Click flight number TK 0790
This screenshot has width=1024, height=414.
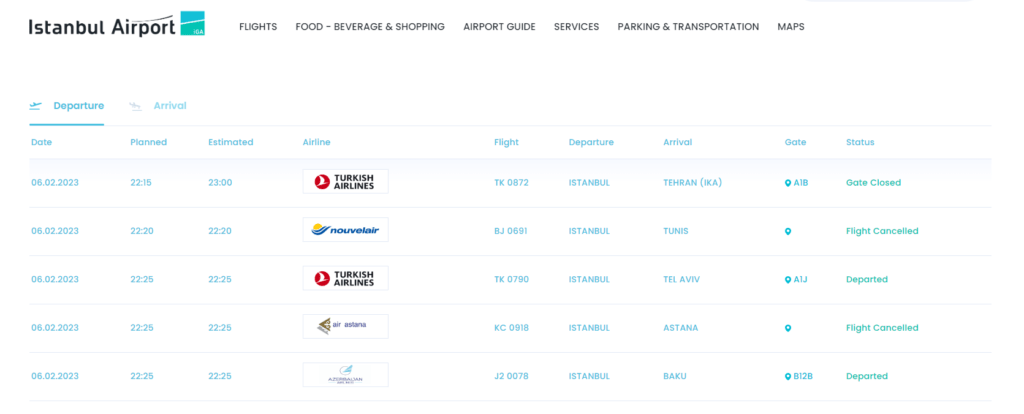[x=511, y=279]
